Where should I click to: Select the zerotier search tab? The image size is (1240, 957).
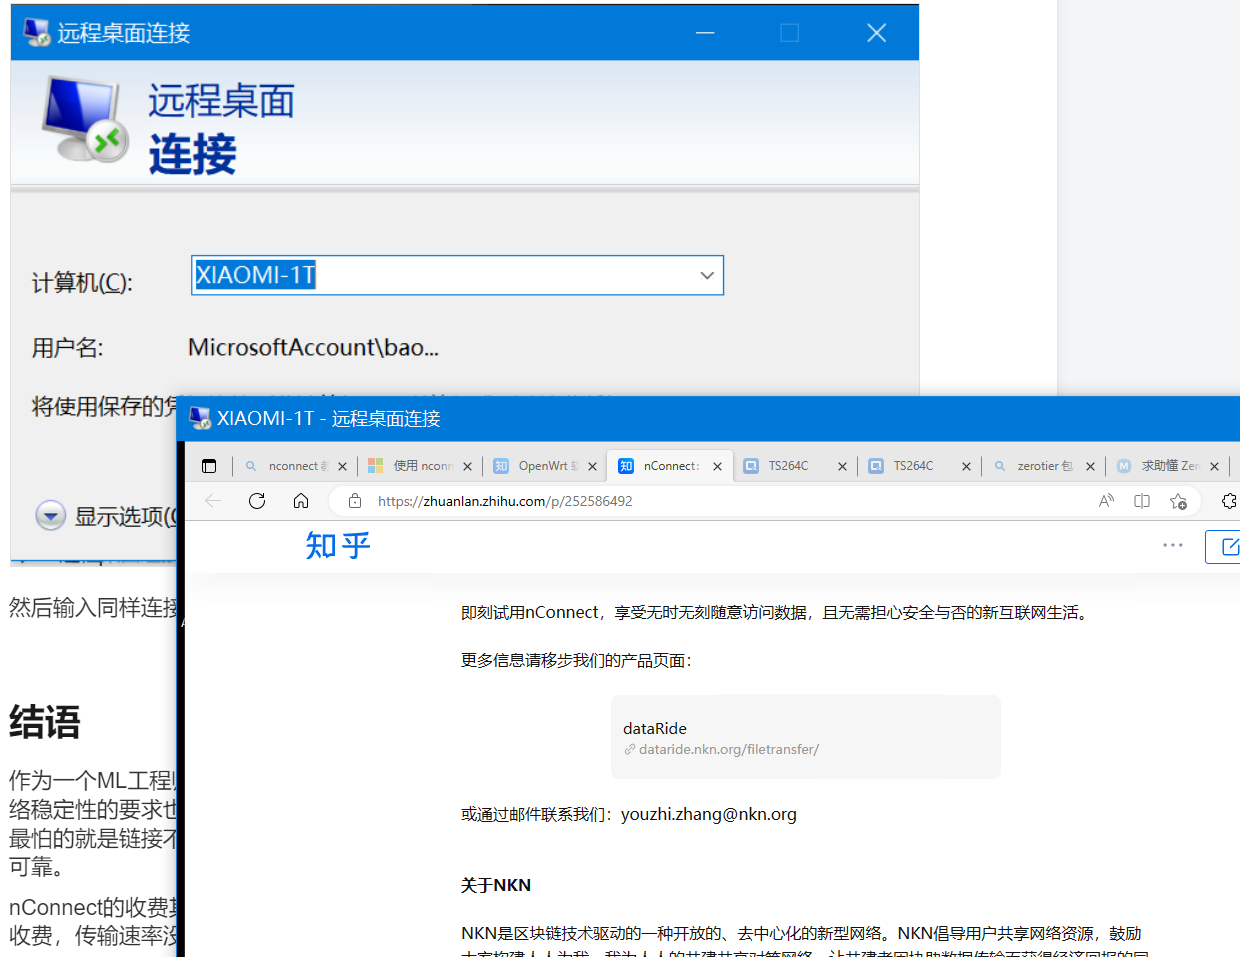click(x=1040, y=465)
